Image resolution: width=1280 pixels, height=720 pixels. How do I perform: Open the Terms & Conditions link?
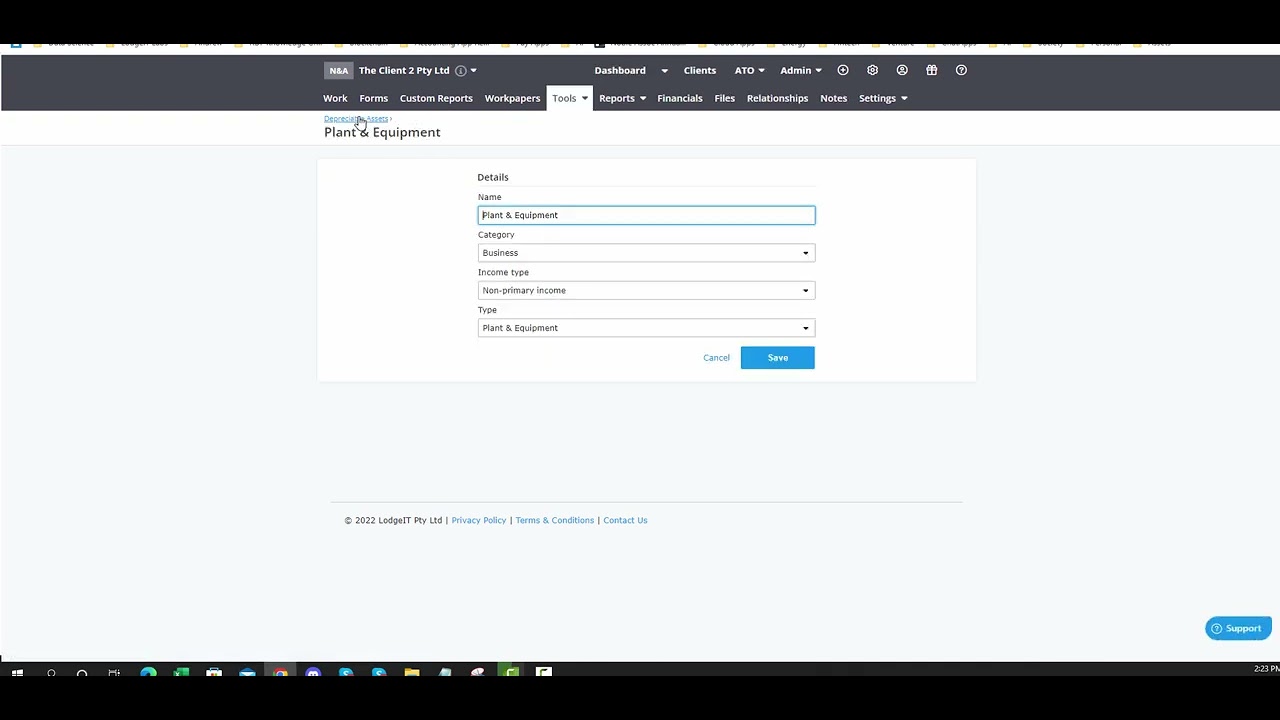(555, 520)
